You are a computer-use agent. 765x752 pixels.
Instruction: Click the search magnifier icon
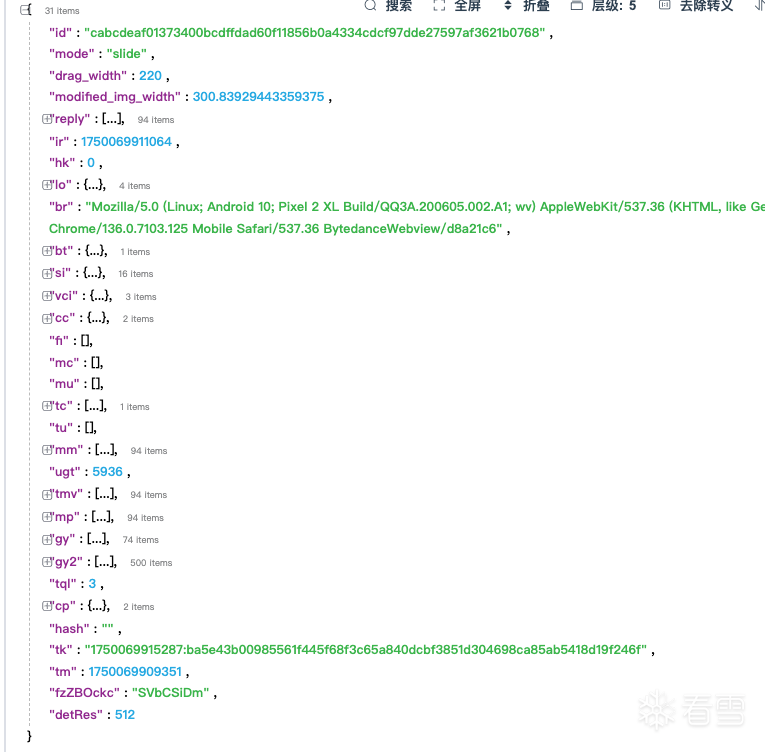(x=370, y=5)
